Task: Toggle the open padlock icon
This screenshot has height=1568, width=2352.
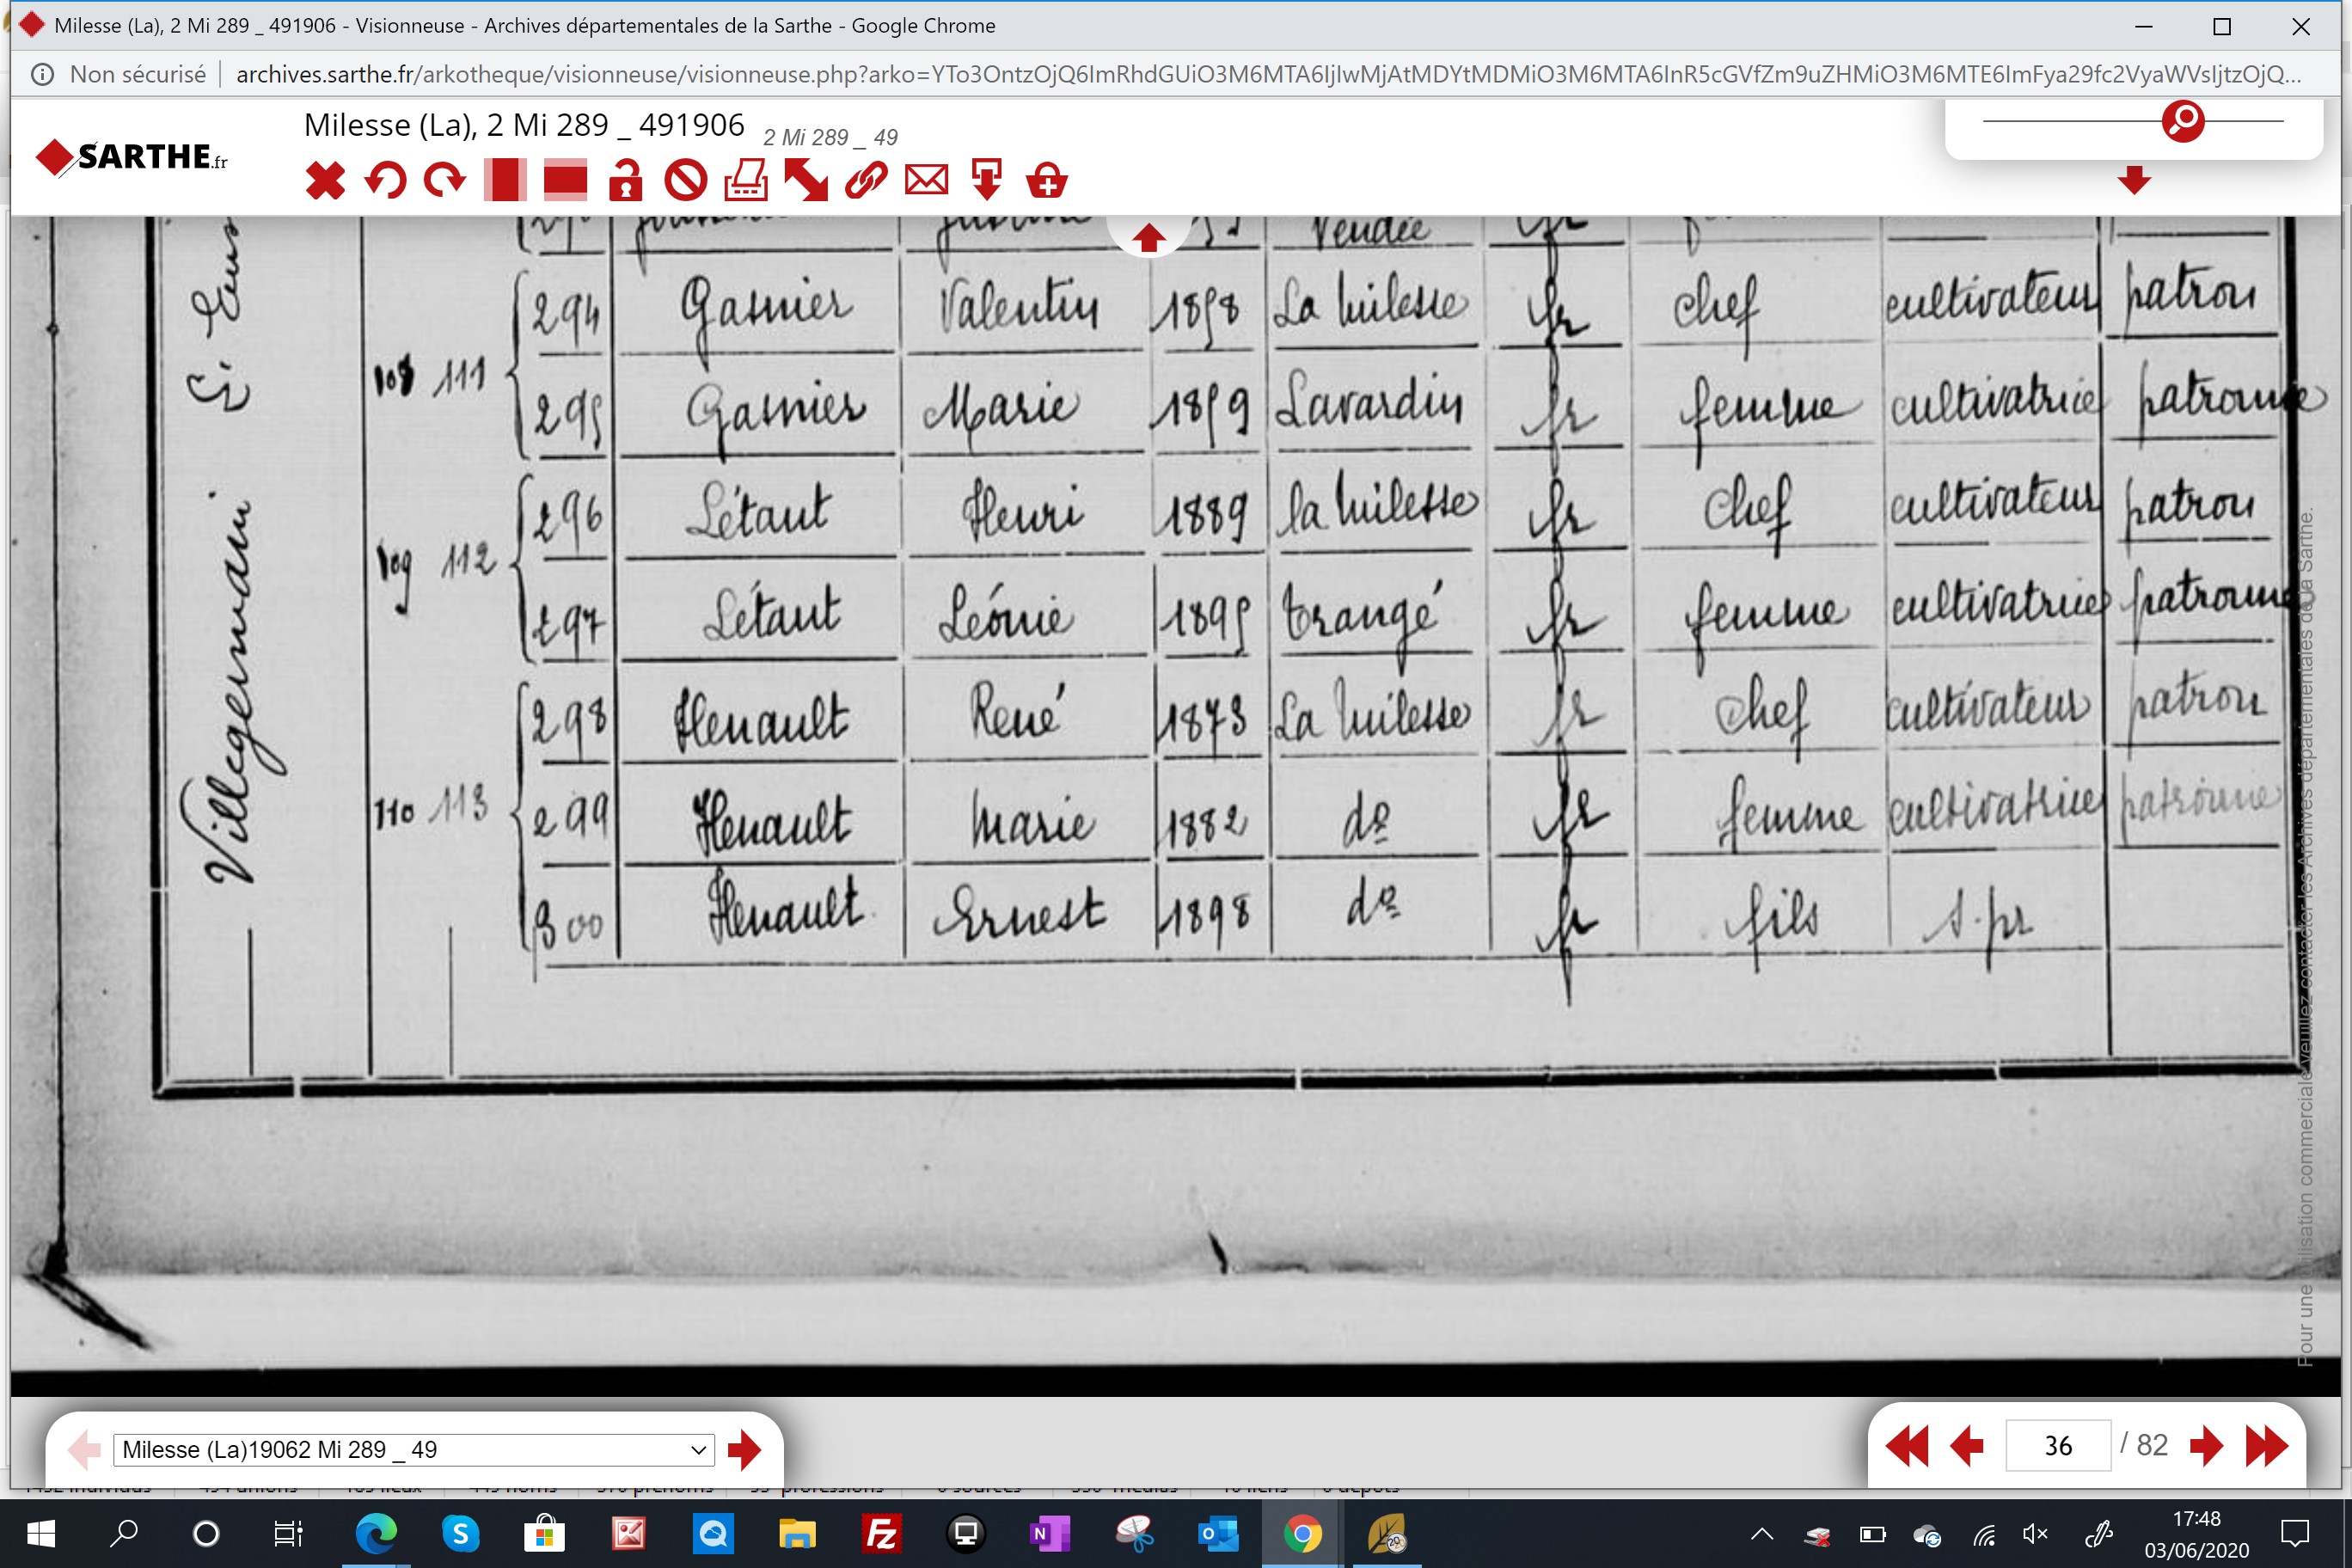Action: (626, 181)
